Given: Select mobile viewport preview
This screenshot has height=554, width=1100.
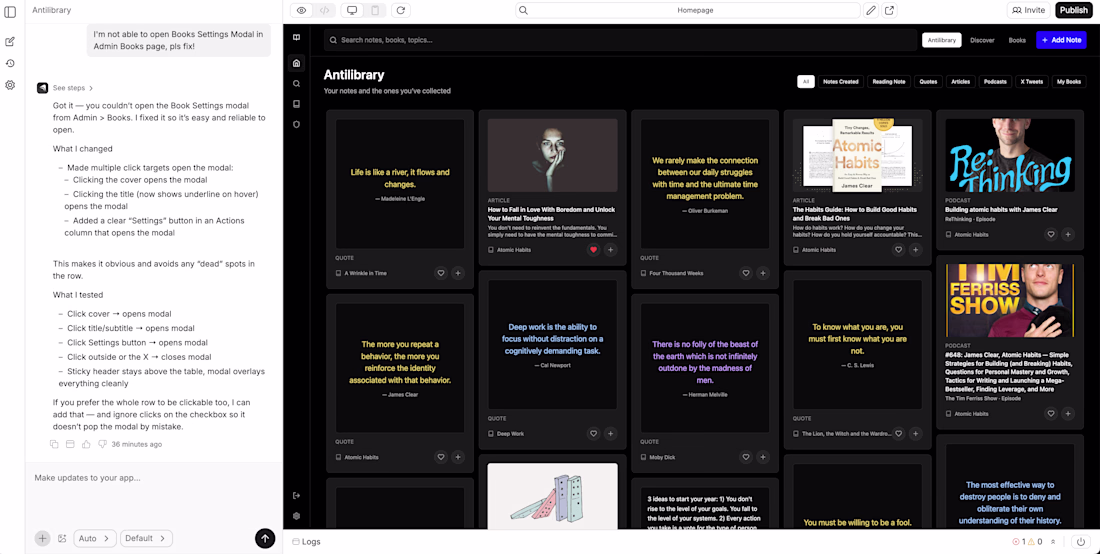Looking at the screenshot, I should click(x=375, y=11).
